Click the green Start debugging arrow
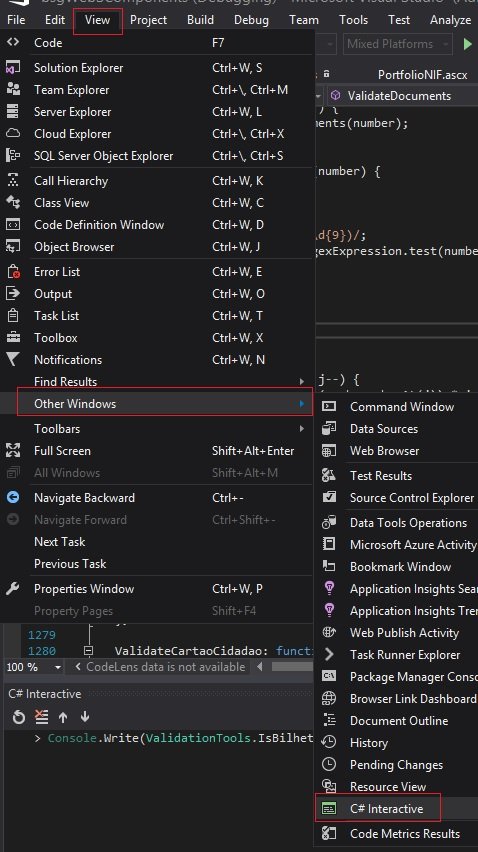The image size is (478, 852). pyautogui.click(x=467, y=44)
